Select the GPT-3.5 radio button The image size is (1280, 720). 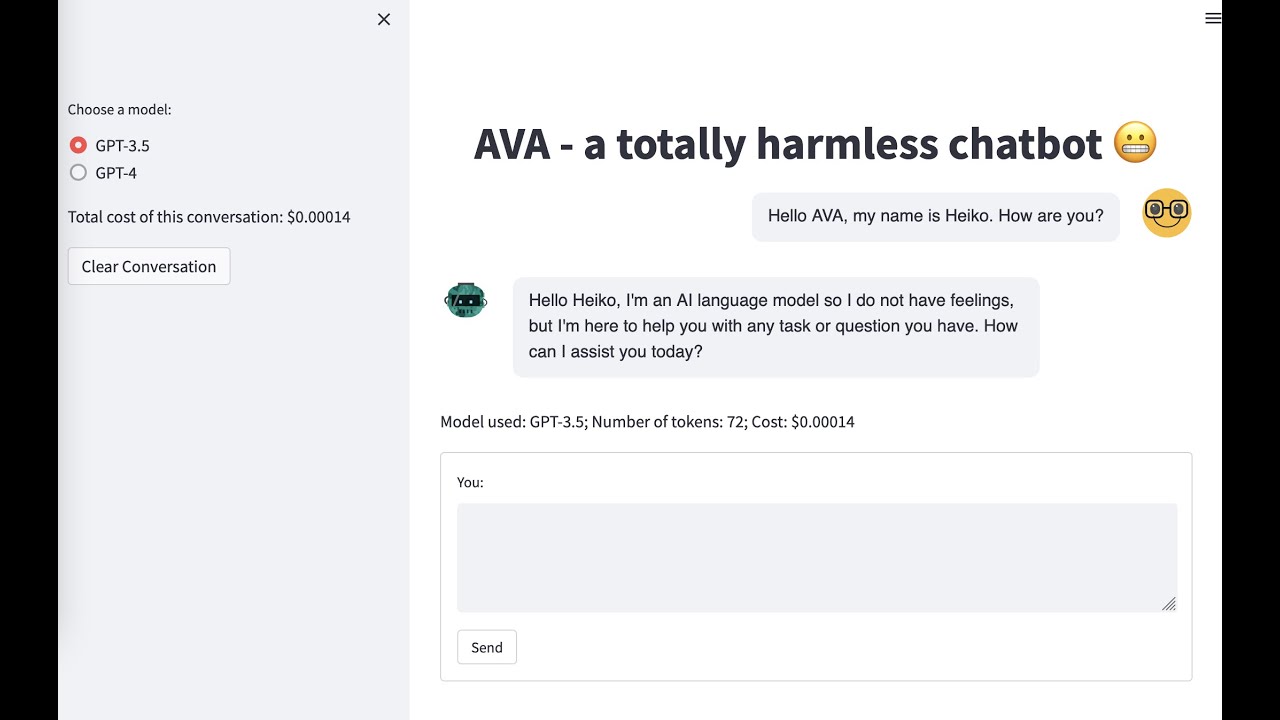click(x=78, y=145)
